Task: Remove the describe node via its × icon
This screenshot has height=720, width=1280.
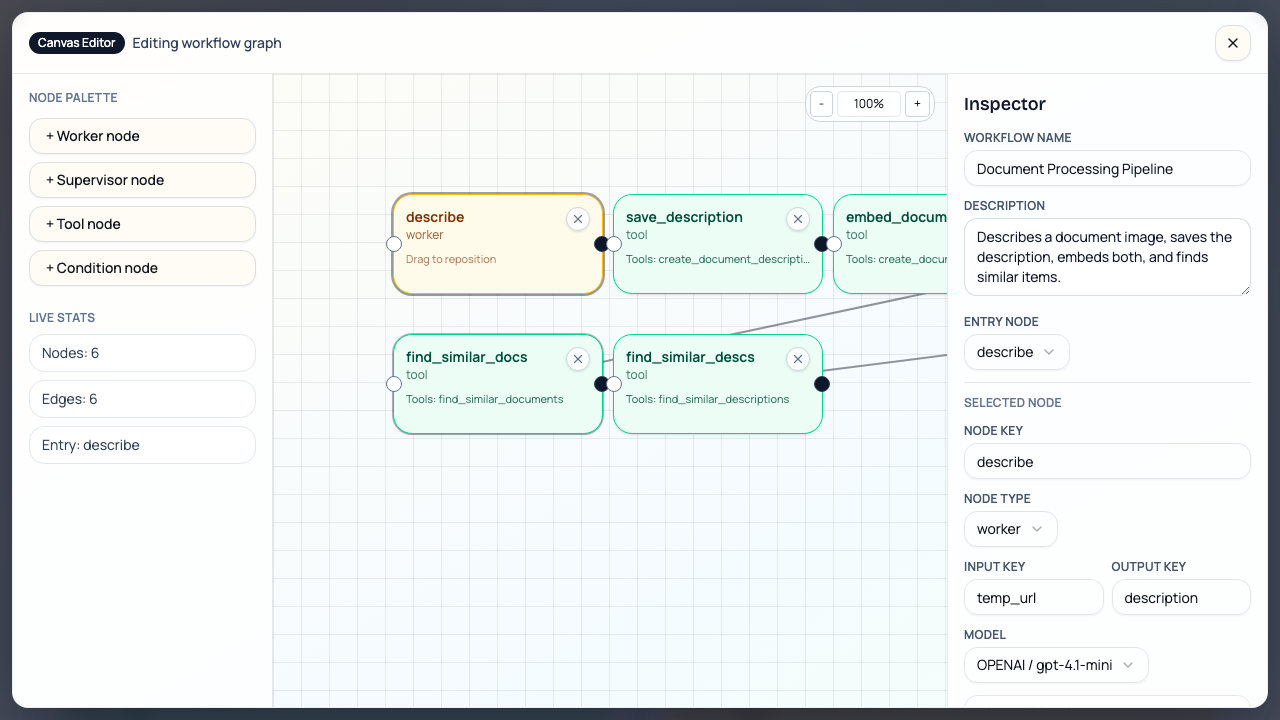Action: (x=578, y=219)
